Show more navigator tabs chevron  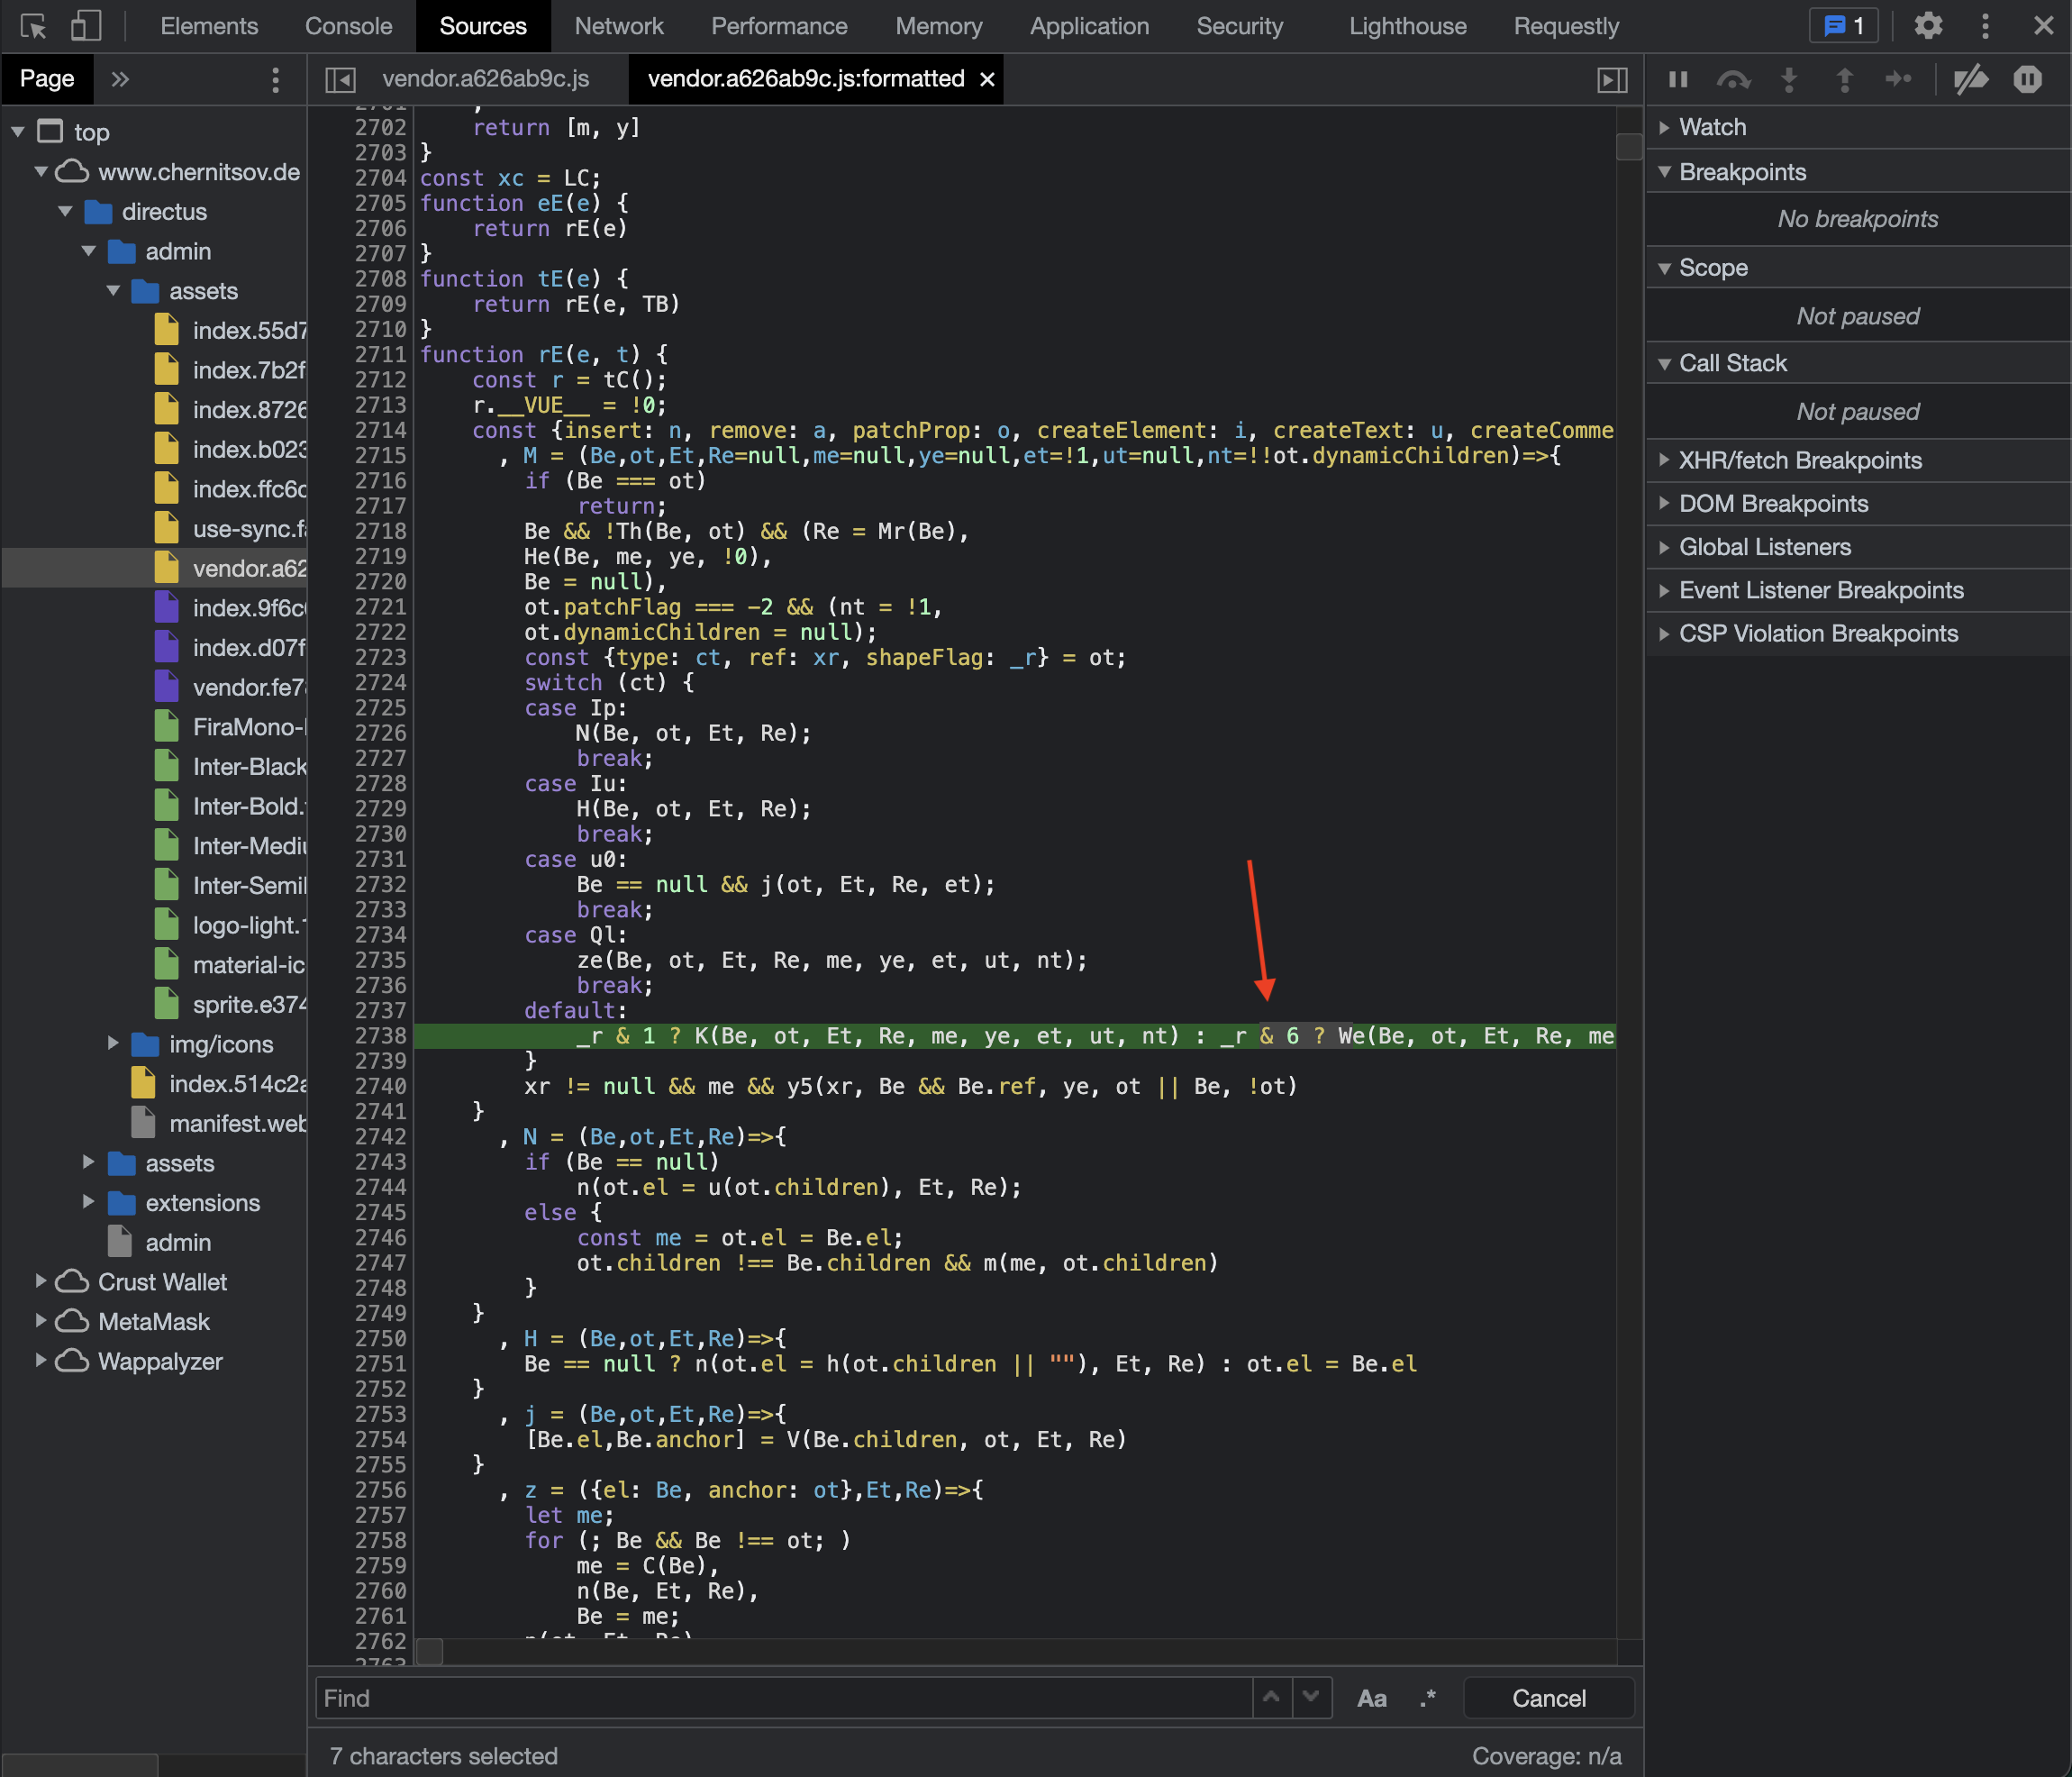(x=120, y=79)
